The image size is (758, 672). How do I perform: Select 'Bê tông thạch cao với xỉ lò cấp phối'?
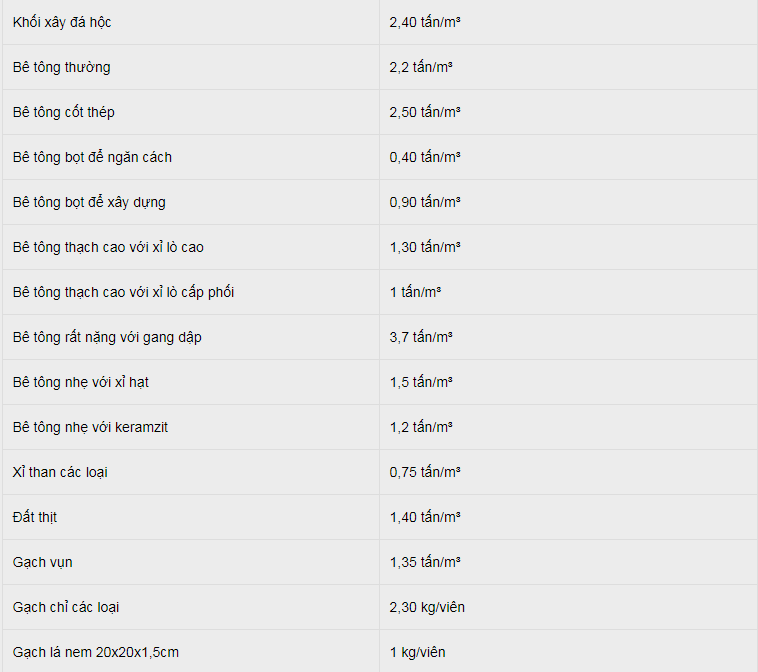pyautogui.click(x=123, y=292)
